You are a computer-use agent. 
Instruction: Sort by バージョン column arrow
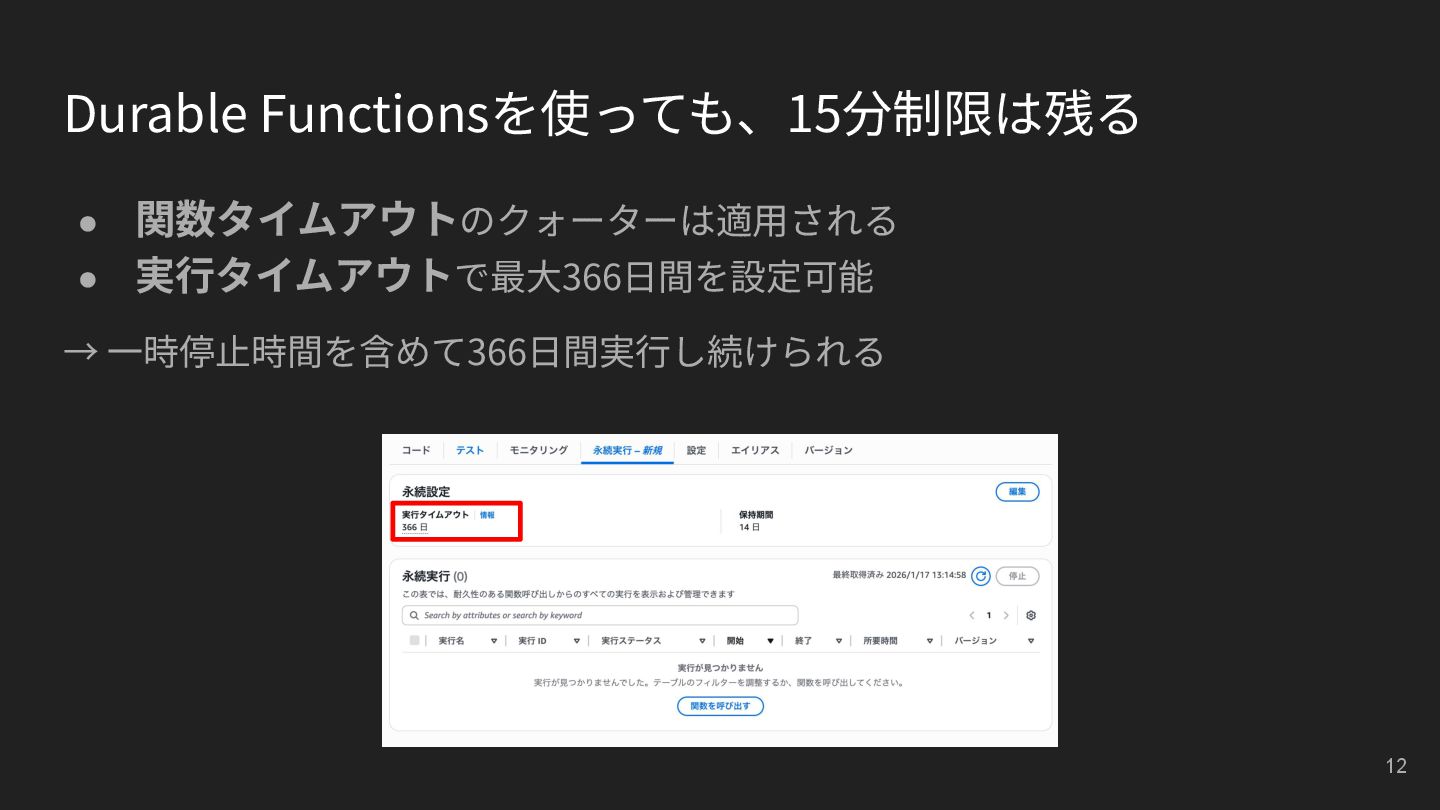tap(1031, 641)
